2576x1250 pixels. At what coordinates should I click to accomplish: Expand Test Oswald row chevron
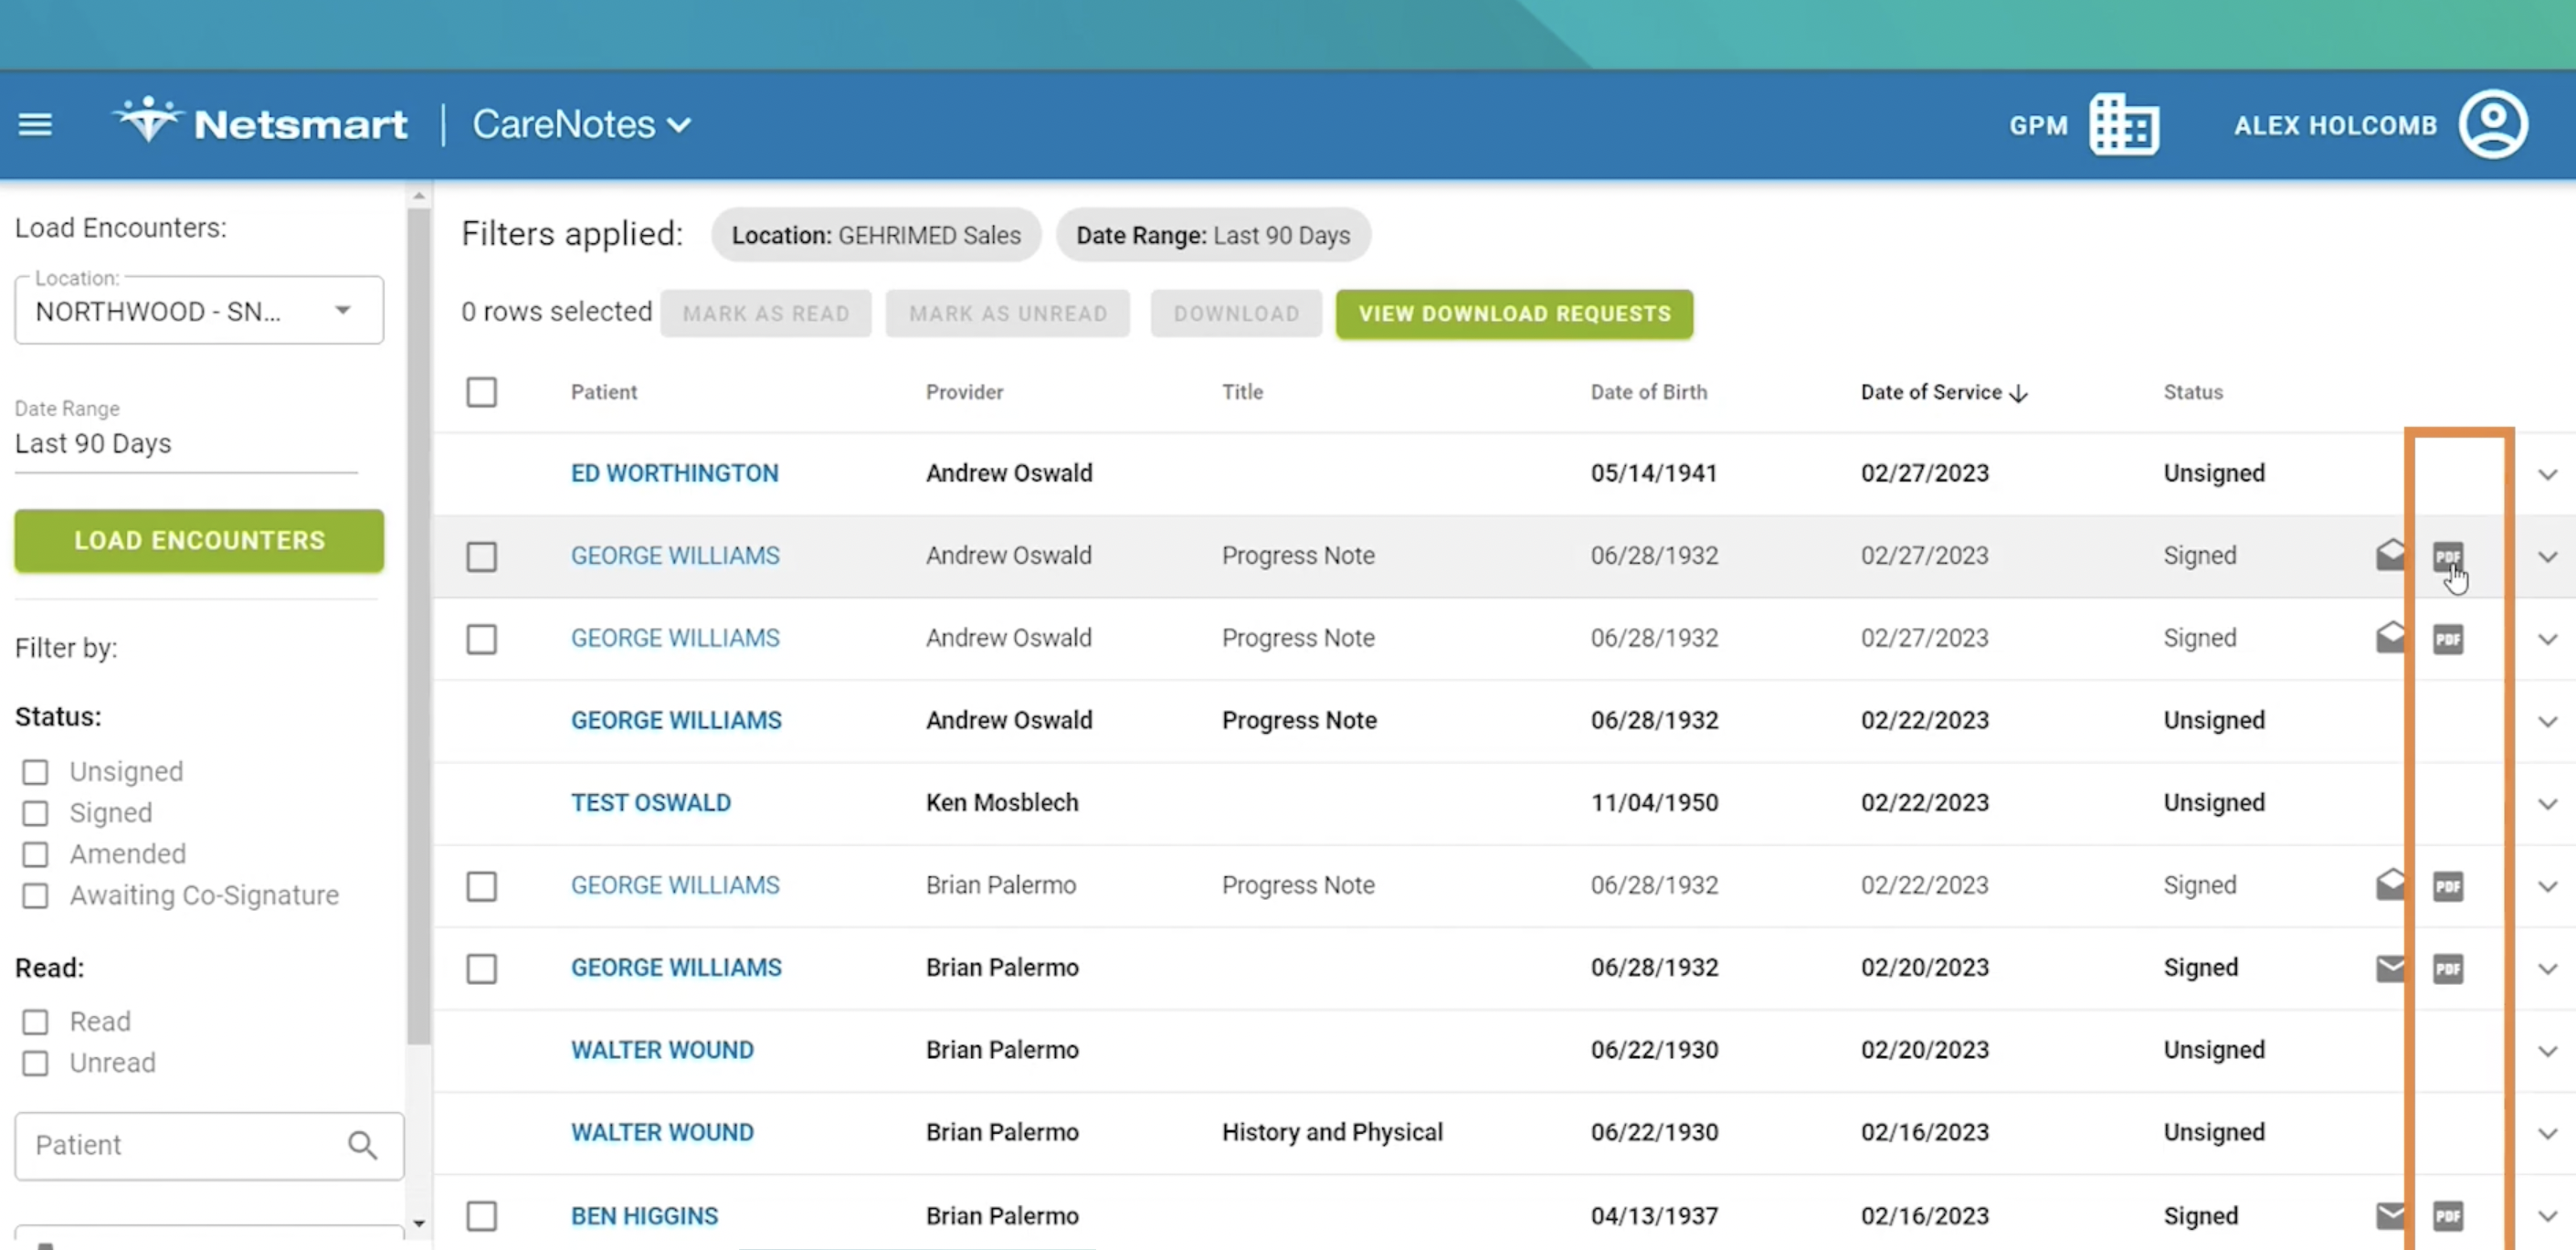[x=2548, y=804]
